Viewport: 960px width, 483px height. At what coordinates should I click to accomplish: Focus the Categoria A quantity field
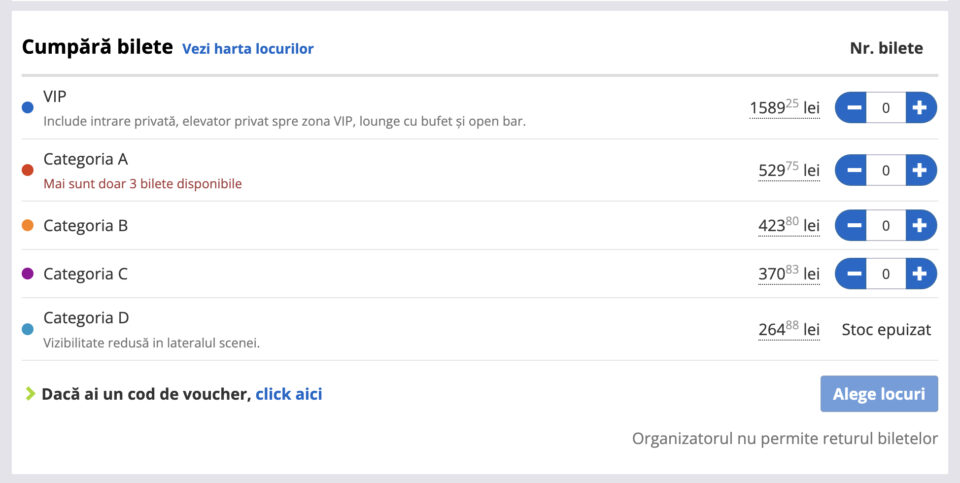[x=886, y=170]
